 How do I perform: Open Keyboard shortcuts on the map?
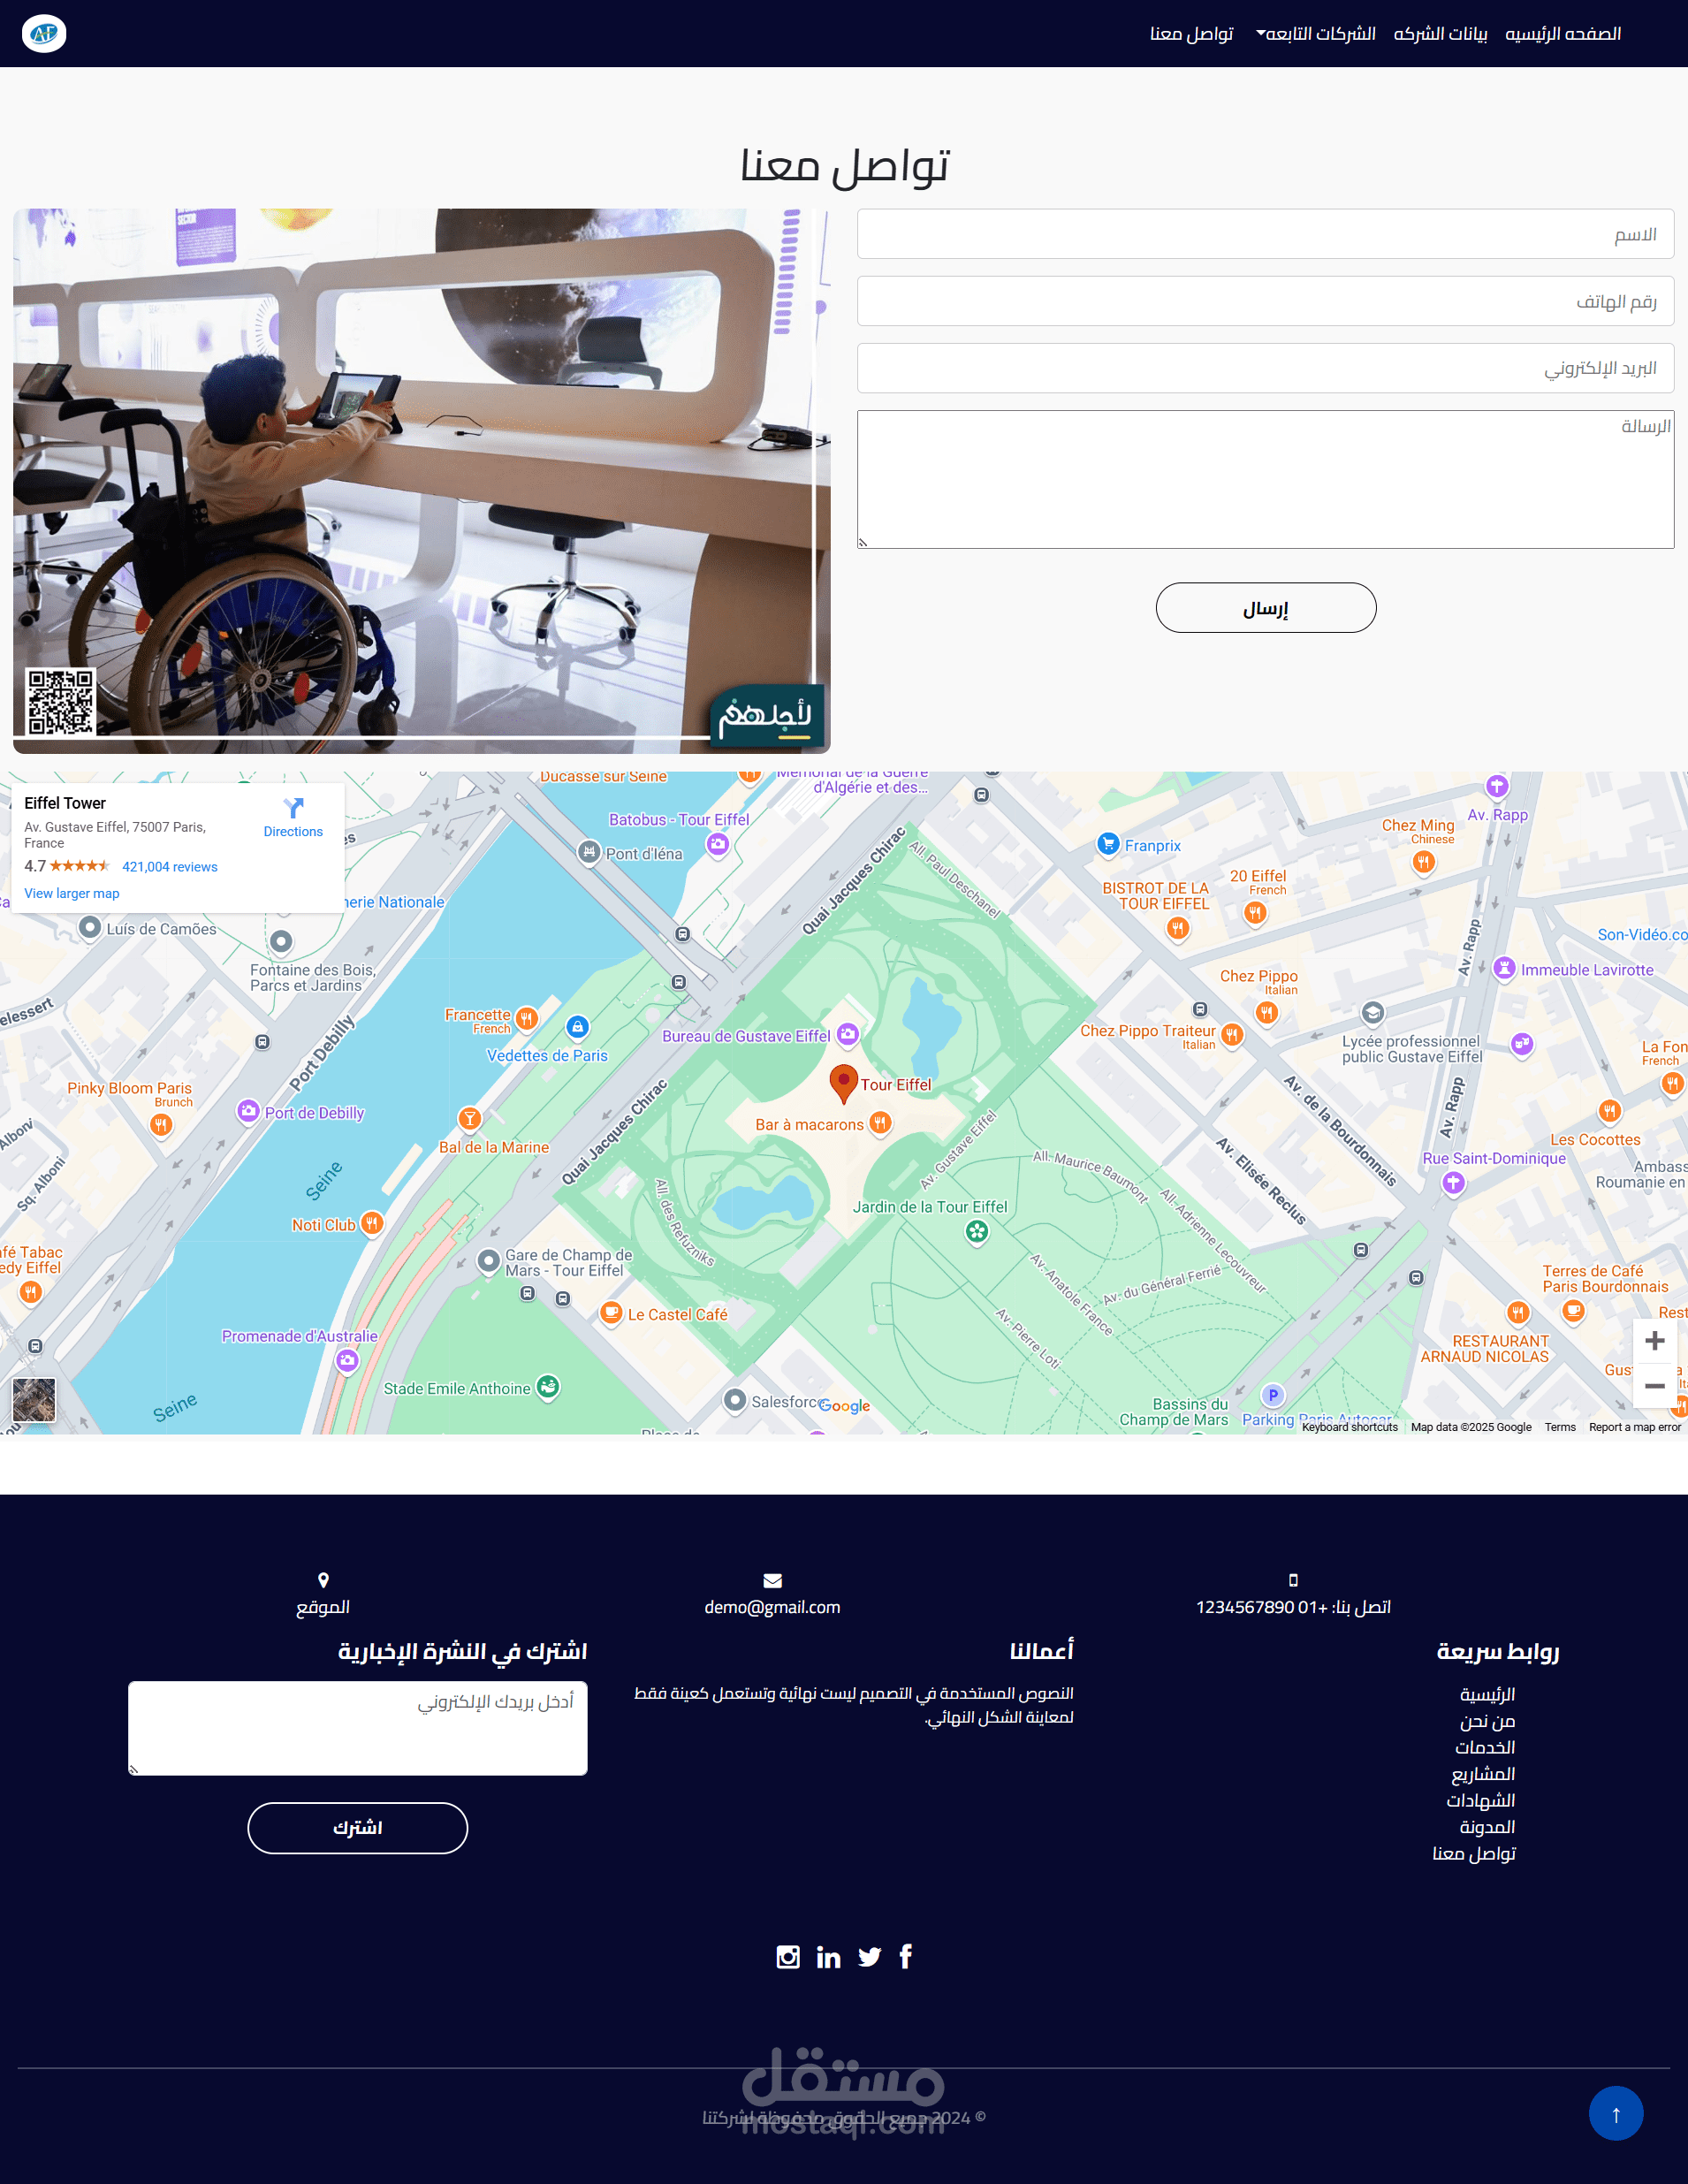tap(1349, 1427)
